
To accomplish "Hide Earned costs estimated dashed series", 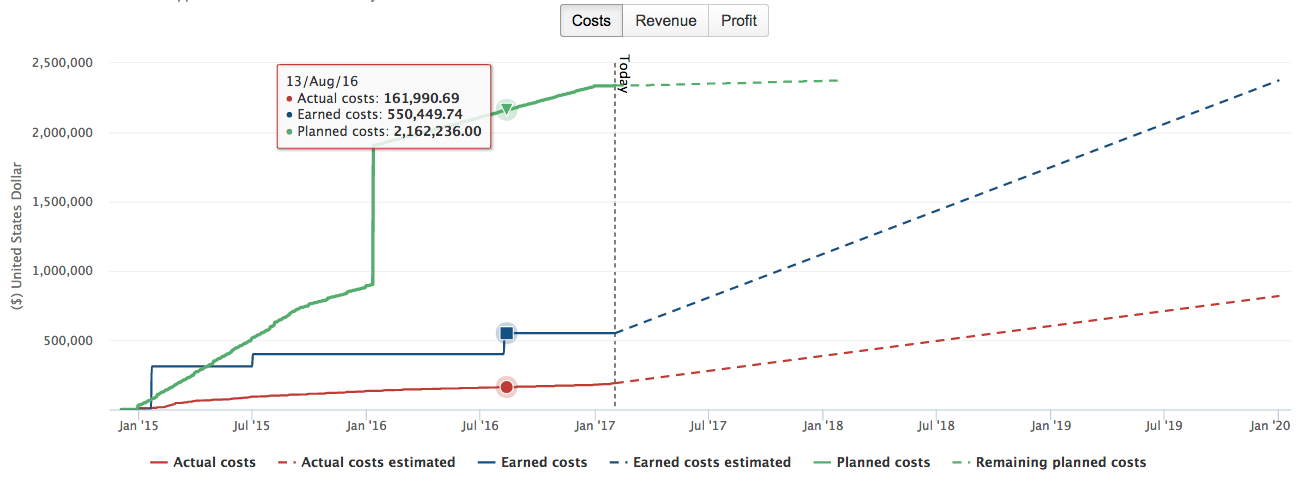I will 712,462.
